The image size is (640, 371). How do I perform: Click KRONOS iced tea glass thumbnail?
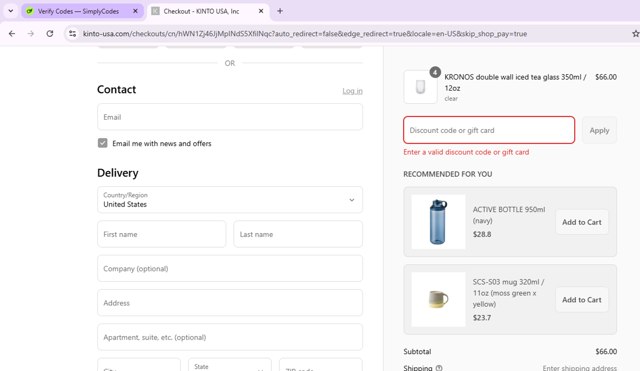(x=420, y=87)
